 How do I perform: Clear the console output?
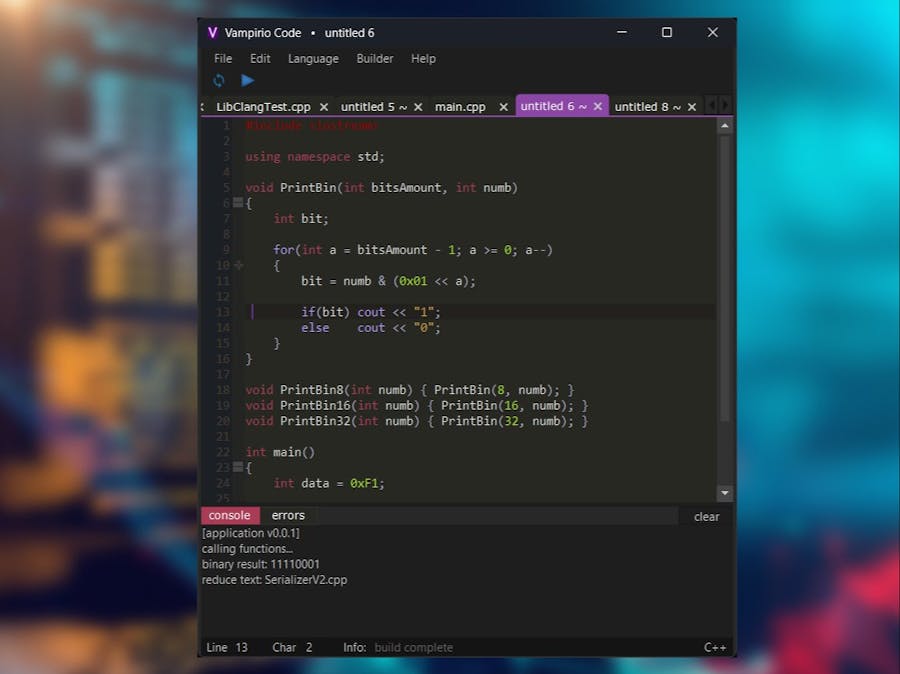click(x=707, y=517)
